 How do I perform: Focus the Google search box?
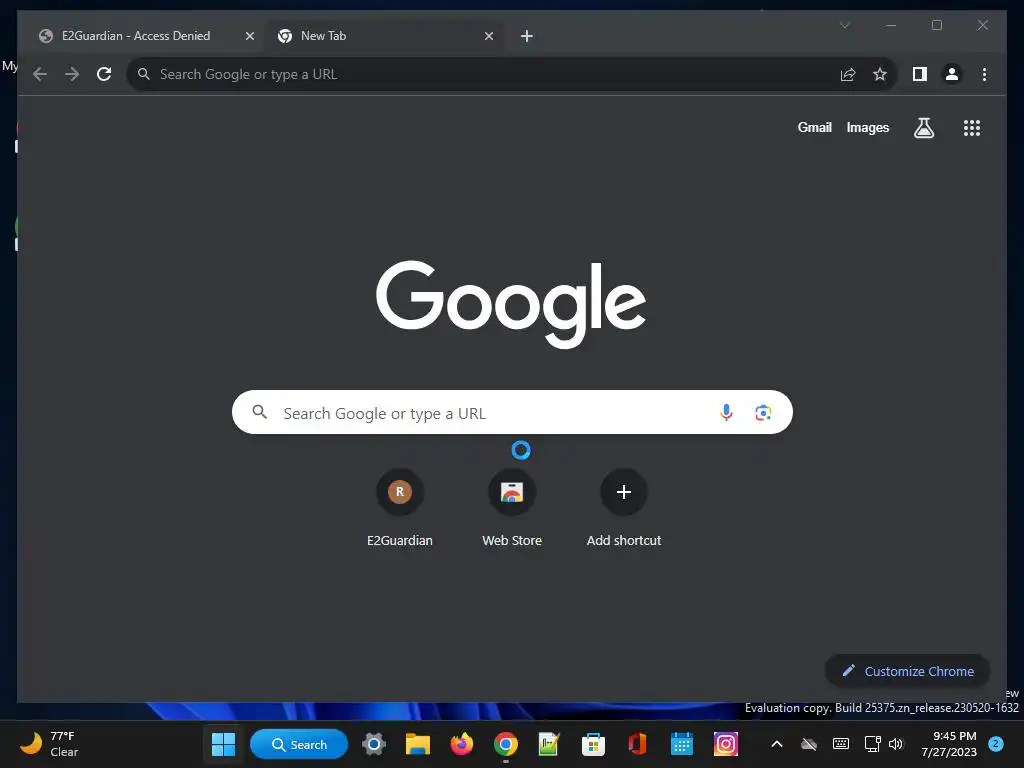pos(512,413)
